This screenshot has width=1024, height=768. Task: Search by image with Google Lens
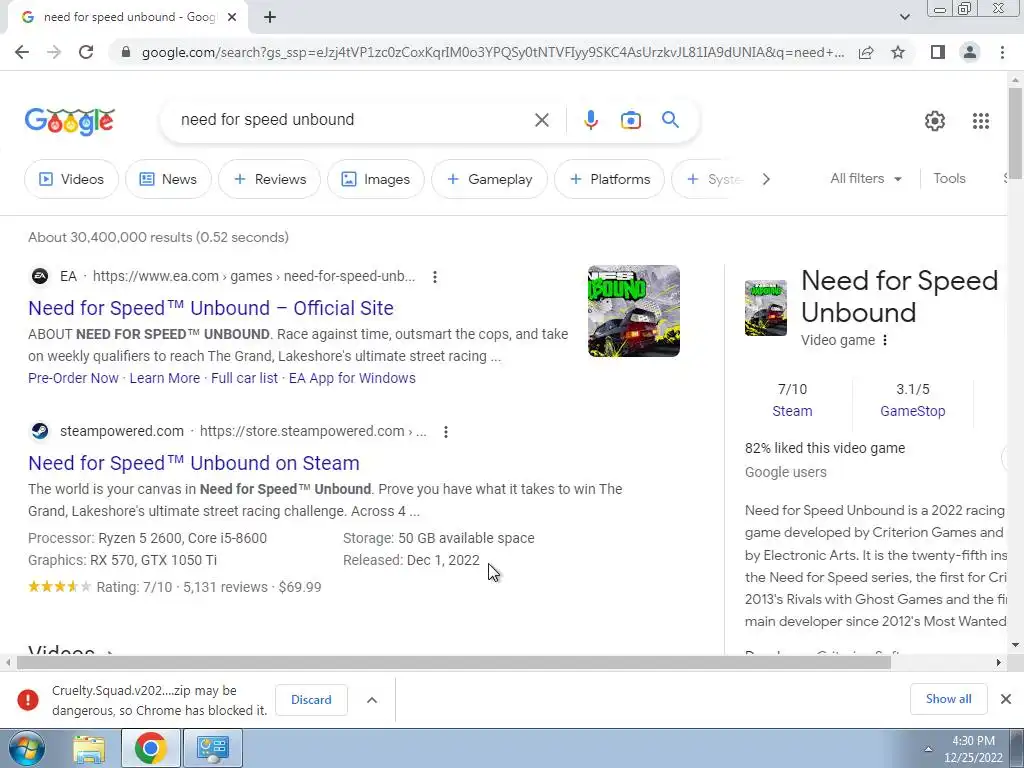[x=630, y=120]
